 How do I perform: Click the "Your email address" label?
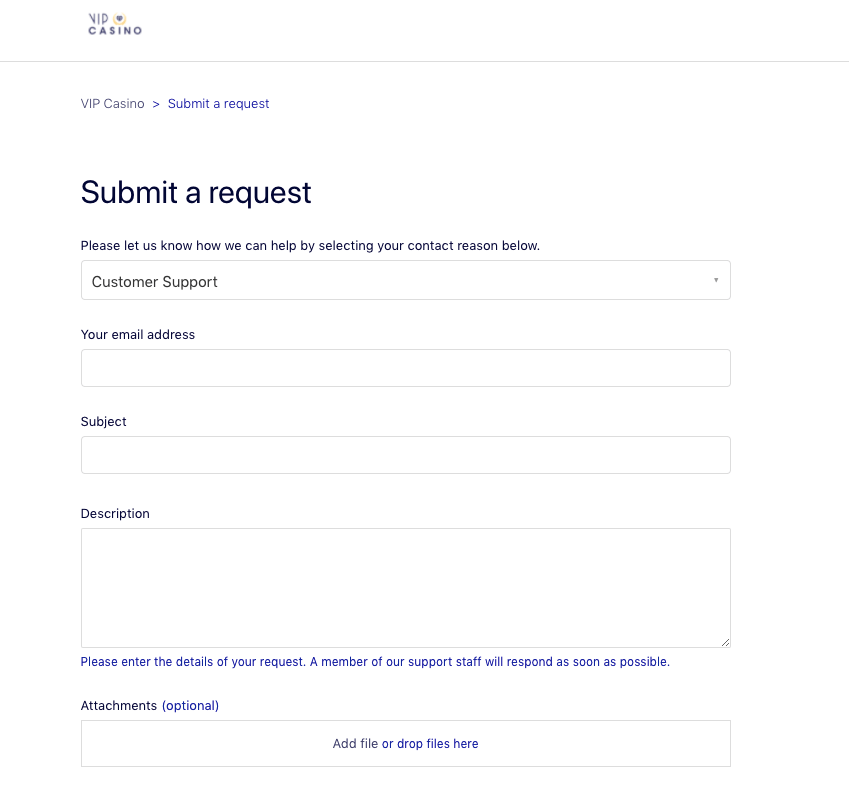coord(138,335)
